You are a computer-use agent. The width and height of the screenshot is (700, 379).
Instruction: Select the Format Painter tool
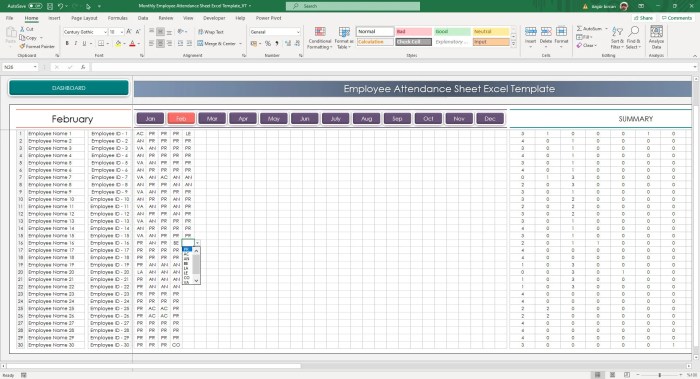[37, 46]
